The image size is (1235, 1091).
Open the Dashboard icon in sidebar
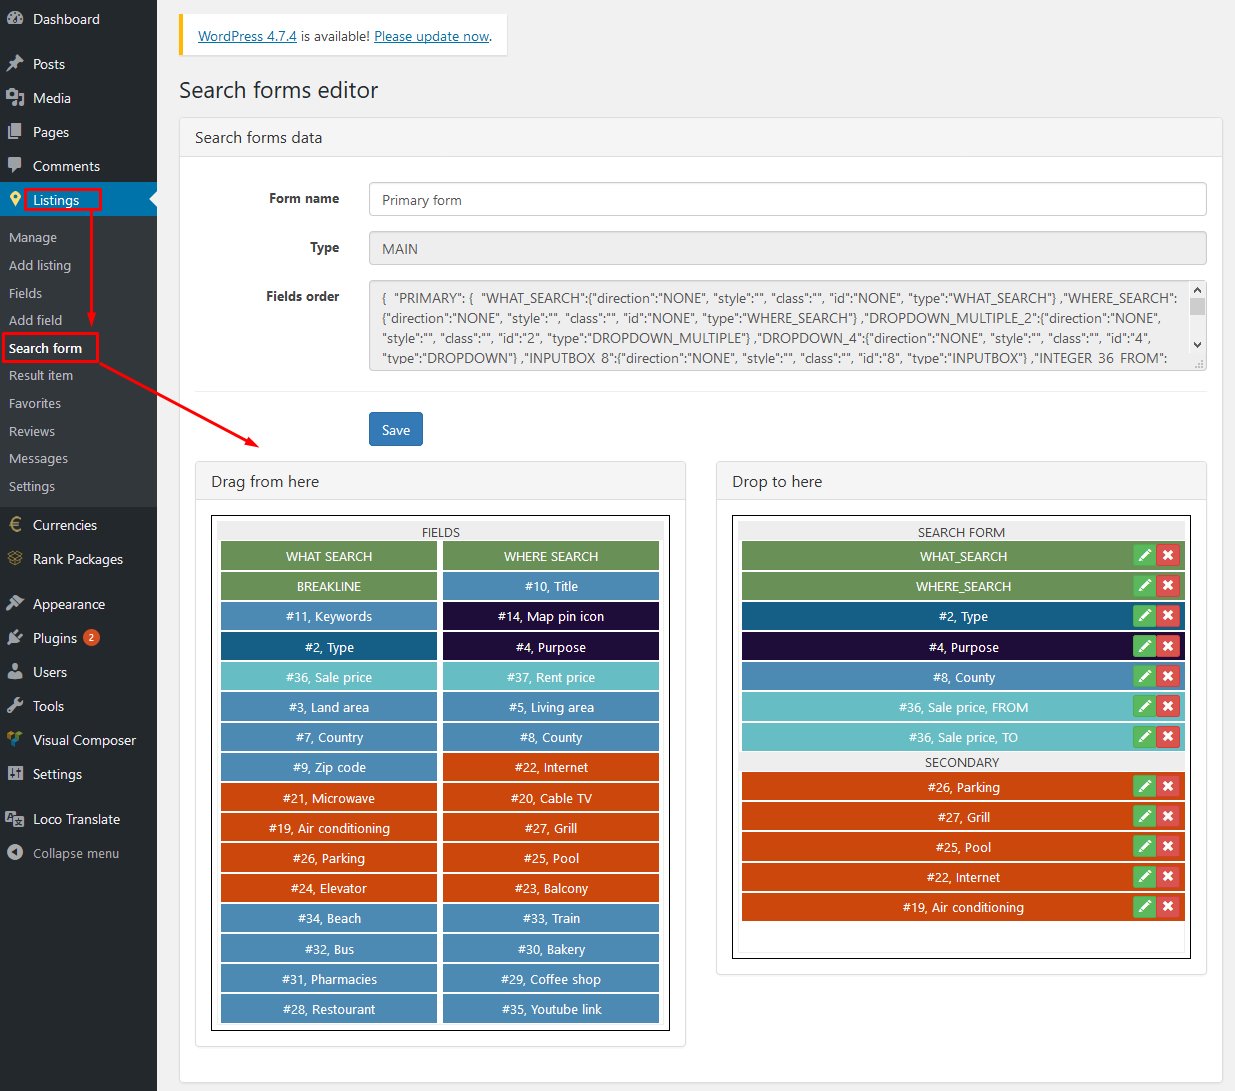(15, 19)
